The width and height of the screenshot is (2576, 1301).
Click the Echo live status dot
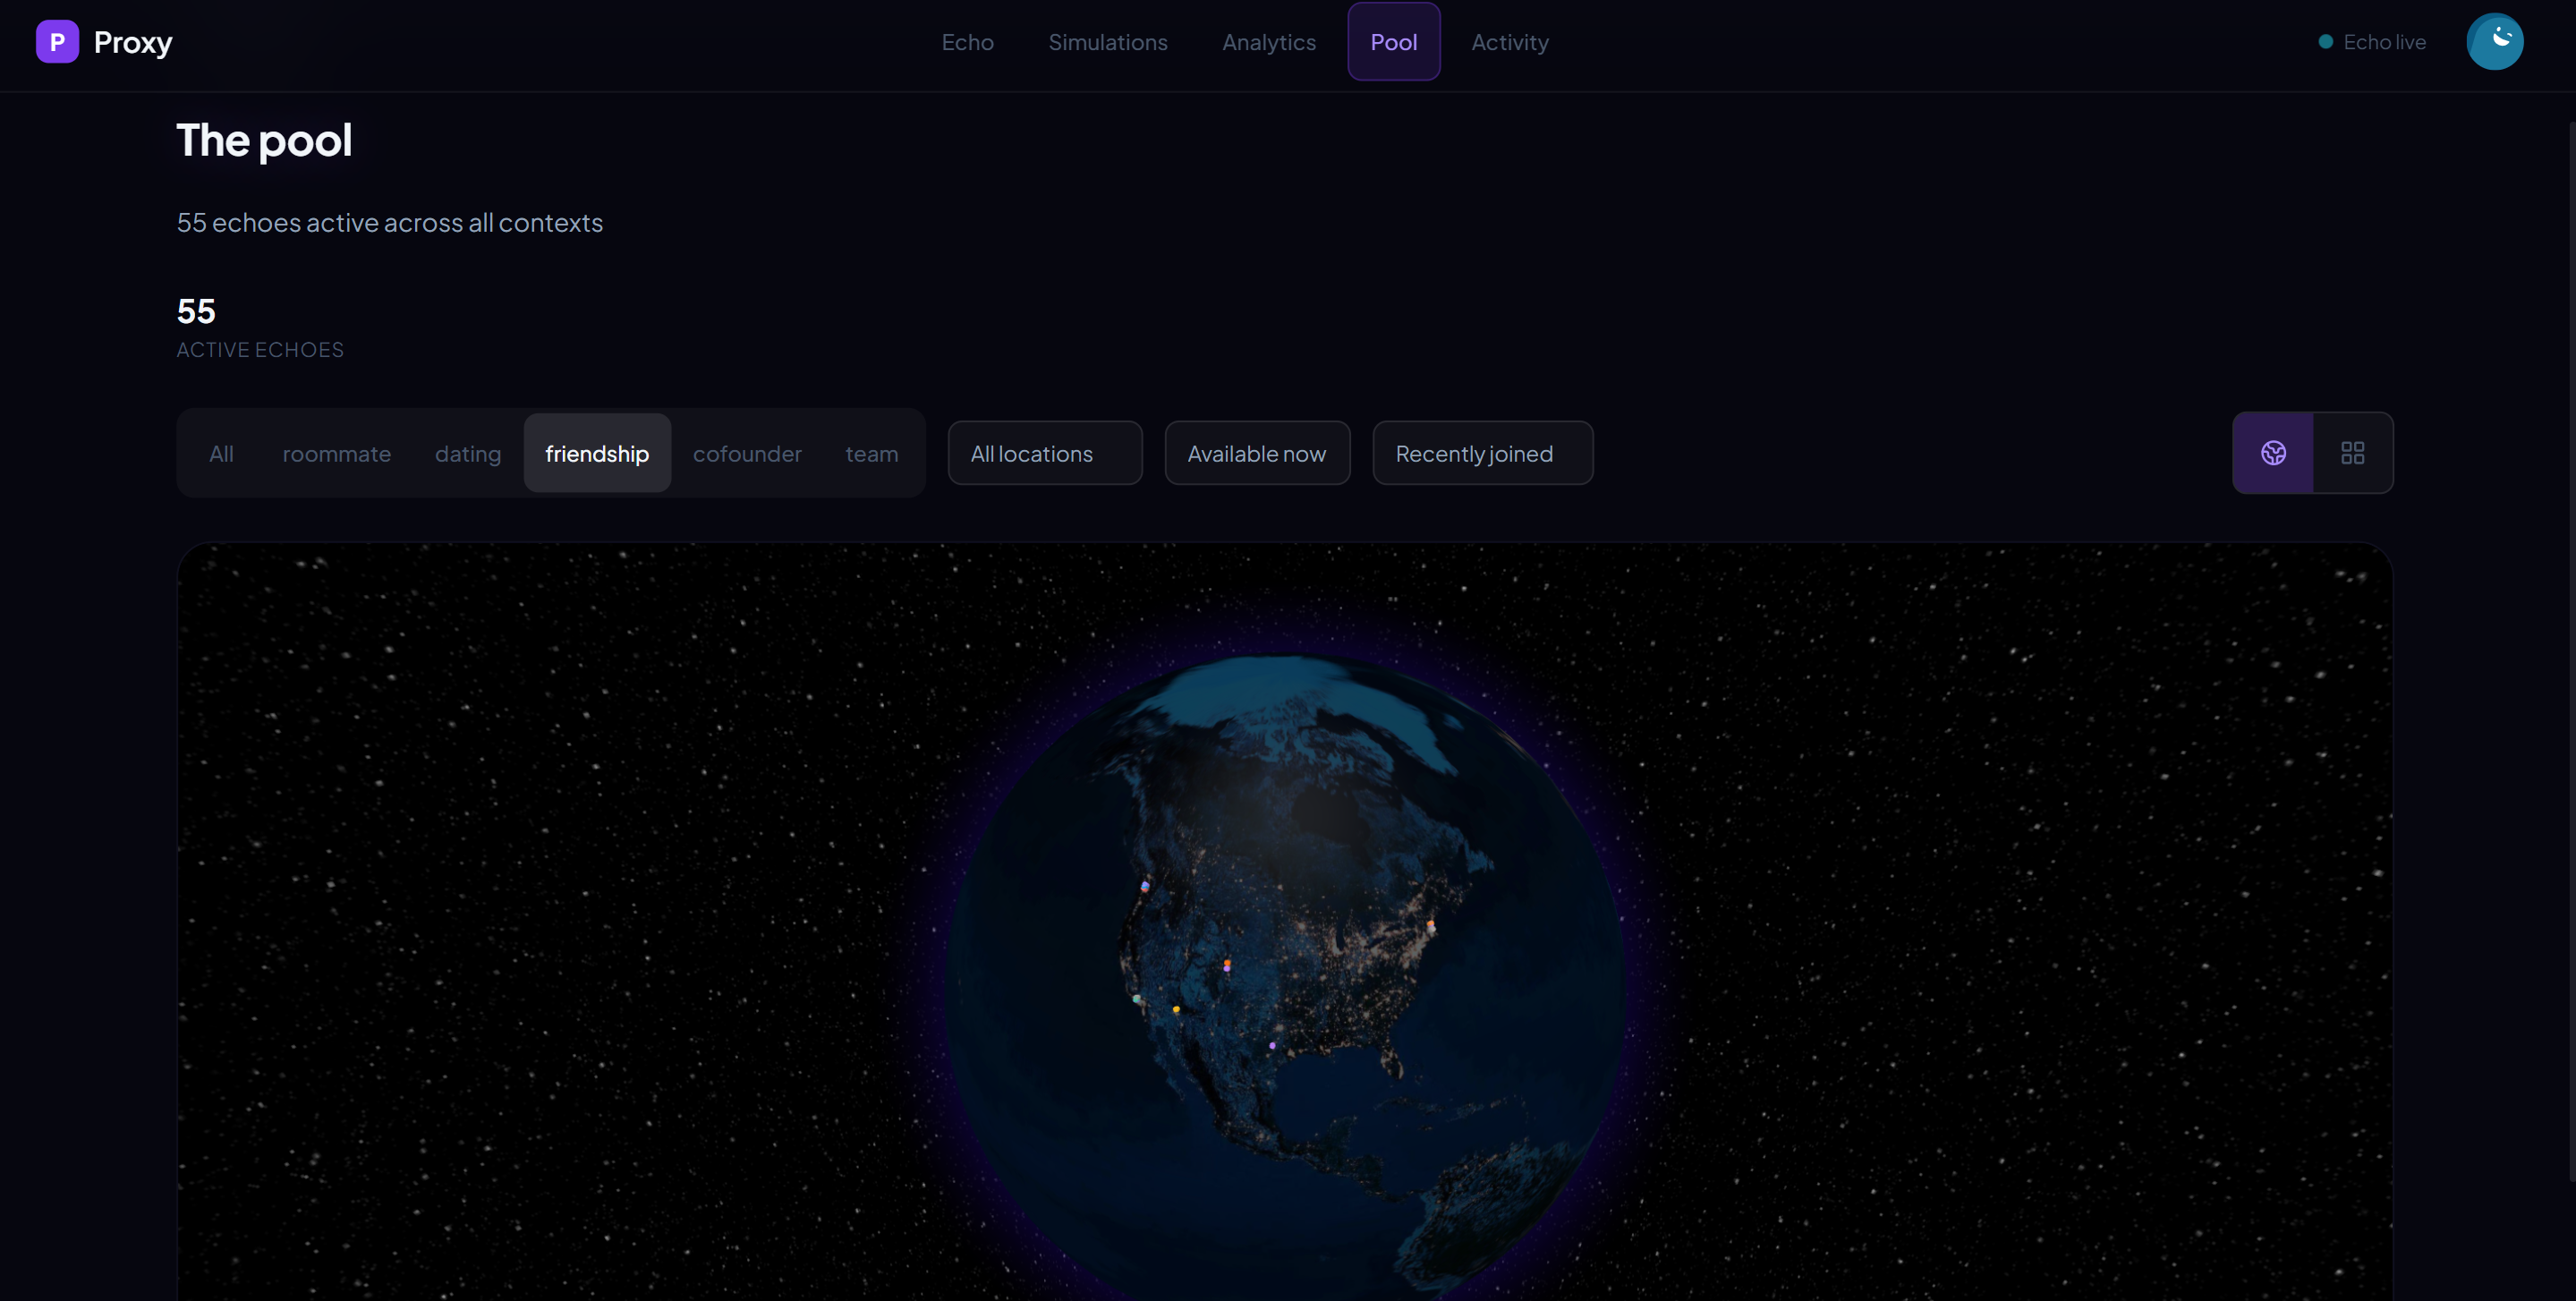point(2325,42)
